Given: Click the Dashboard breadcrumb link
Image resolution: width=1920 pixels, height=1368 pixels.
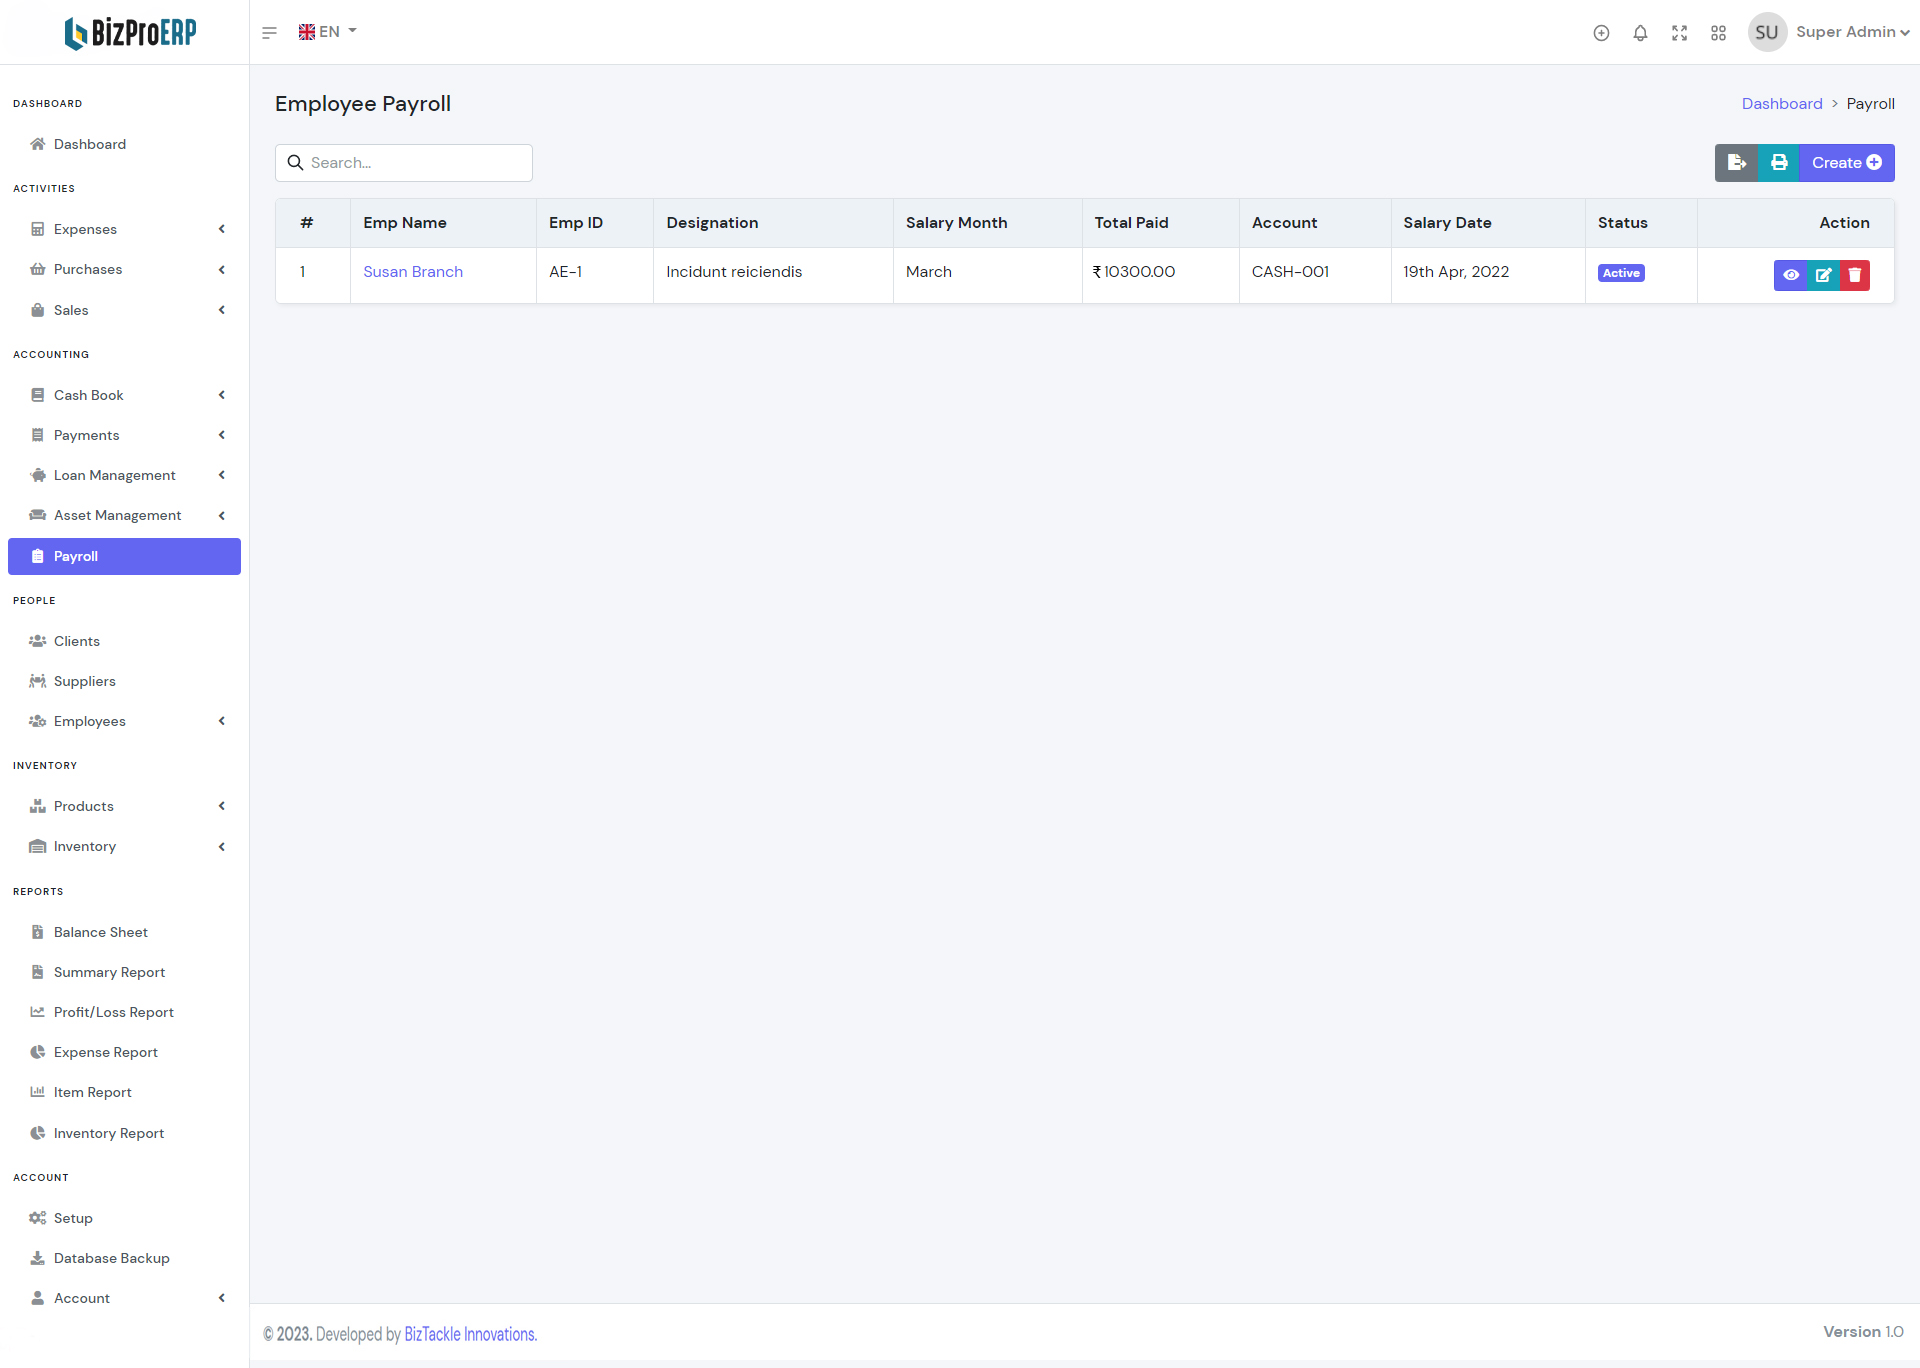Looking at the screenshot, I should pos(1781,104).
